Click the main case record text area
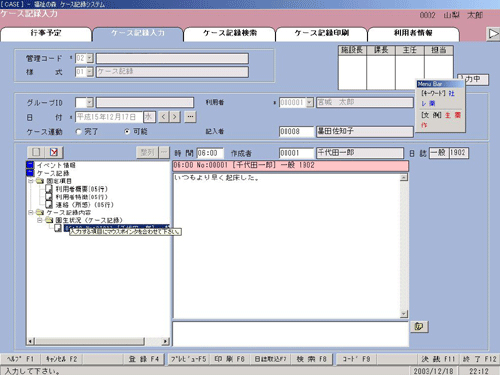Screen dimensions: 500x375 click(x=287, y=246)
